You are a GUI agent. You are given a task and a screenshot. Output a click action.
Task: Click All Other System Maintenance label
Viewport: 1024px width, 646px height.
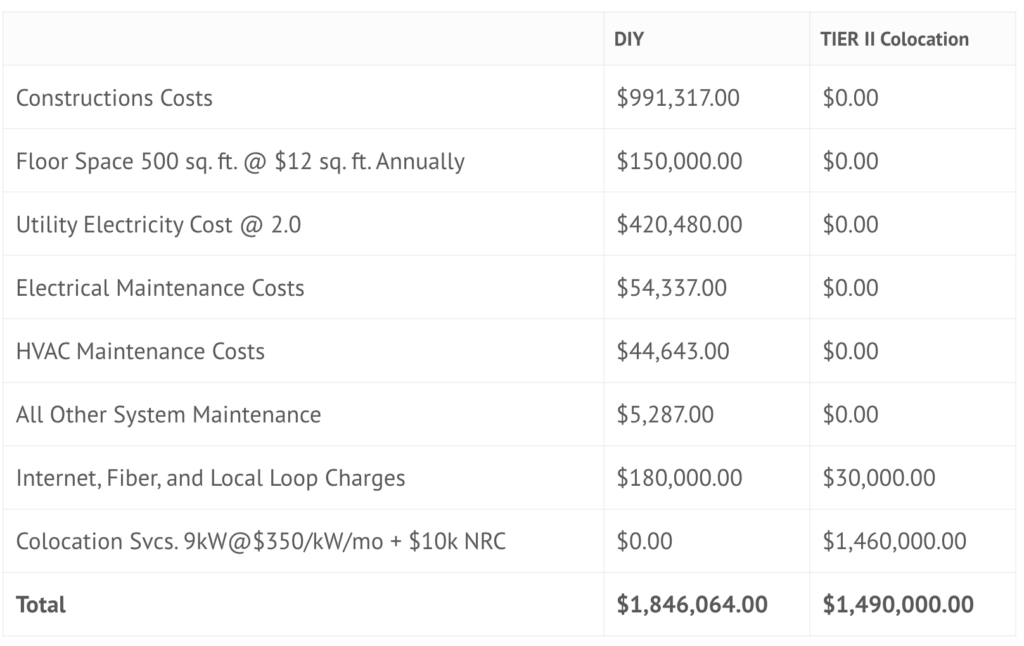click(x=168, y=414)
